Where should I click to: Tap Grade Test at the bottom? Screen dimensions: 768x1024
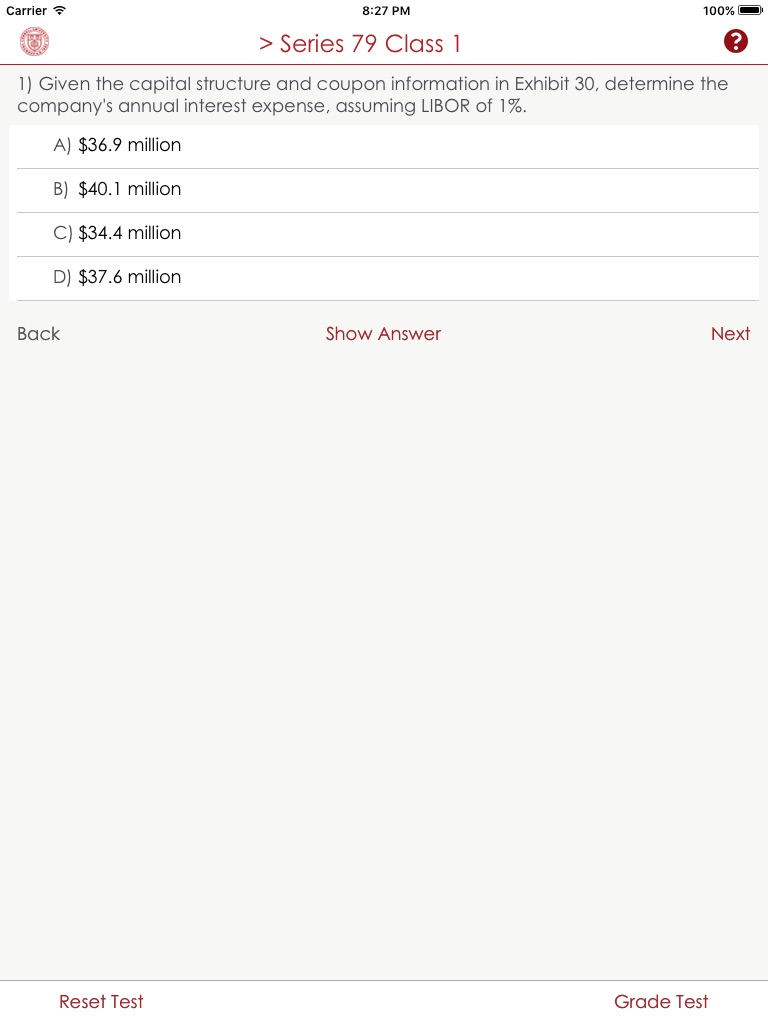(x=661, y=1001)
